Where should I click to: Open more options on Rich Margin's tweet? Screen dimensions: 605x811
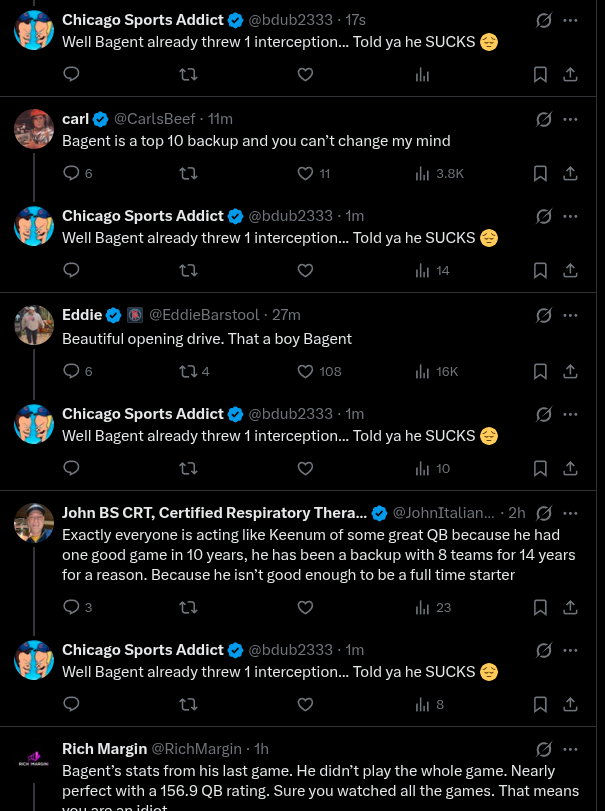[x=570, y=749]
